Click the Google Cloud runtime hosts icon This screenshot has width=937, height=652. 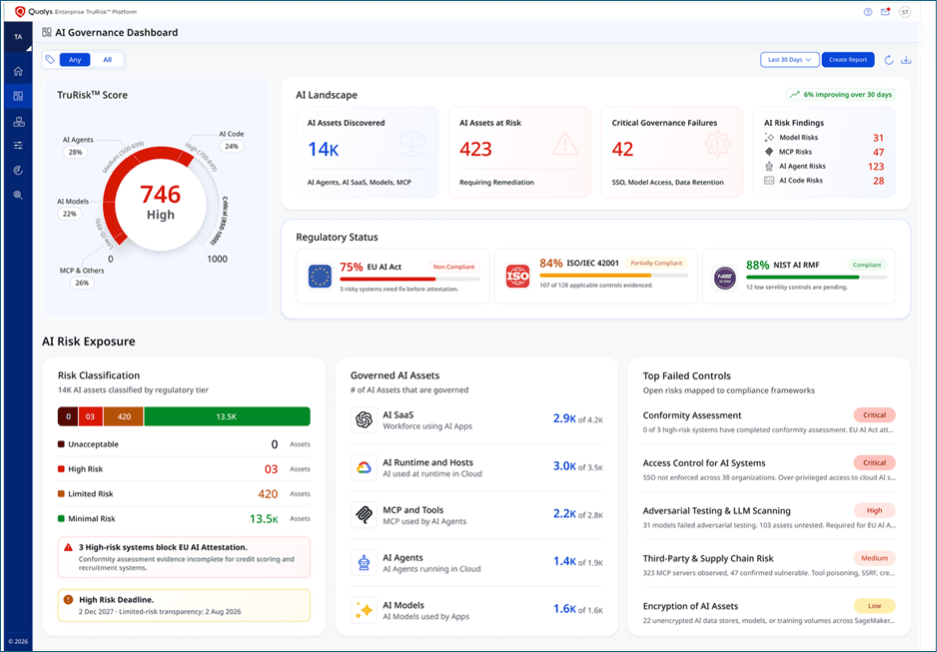pos(364,468)
